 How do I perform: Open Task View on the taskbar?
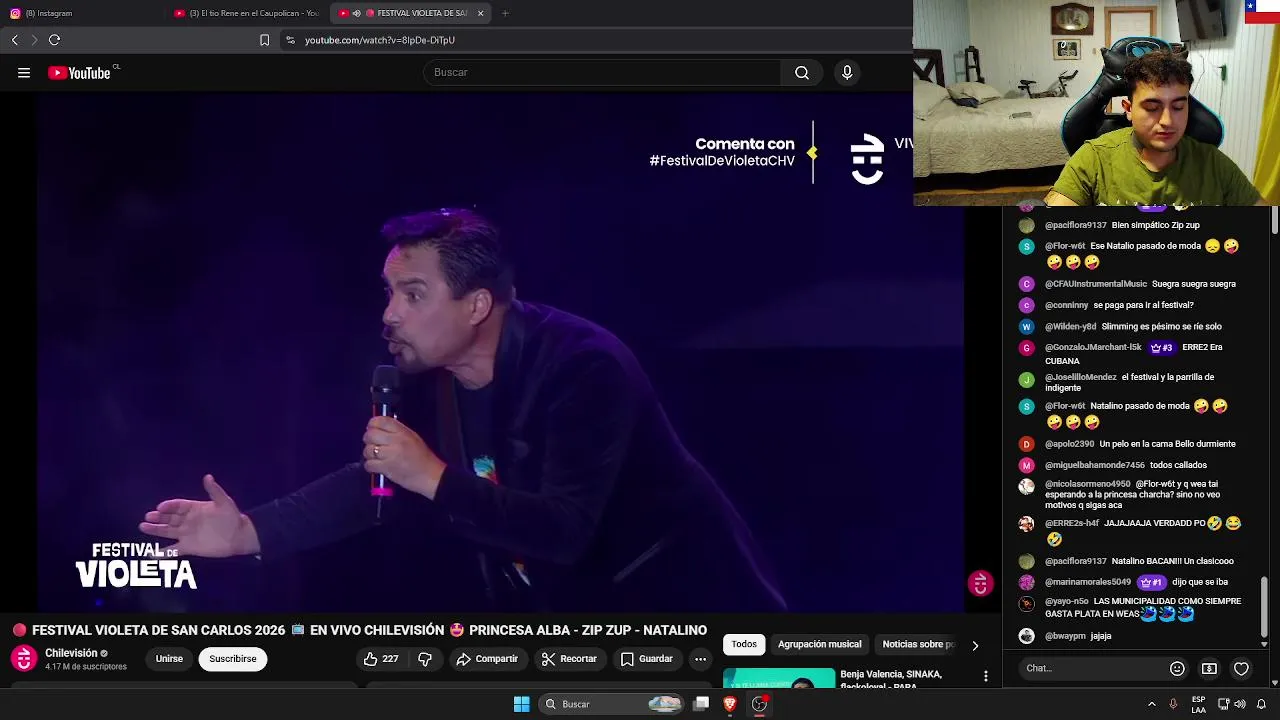[x=701, y=704]
